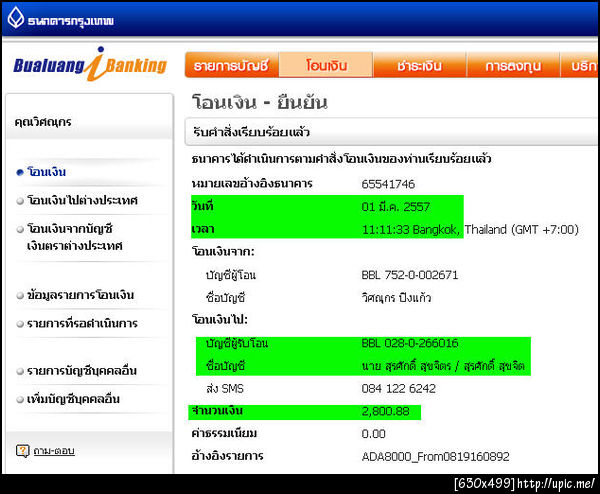The width and height of the screenshot is (600, 494).
Task: Open the รายการบัญชี tab
Action: [x=232, y=65]
